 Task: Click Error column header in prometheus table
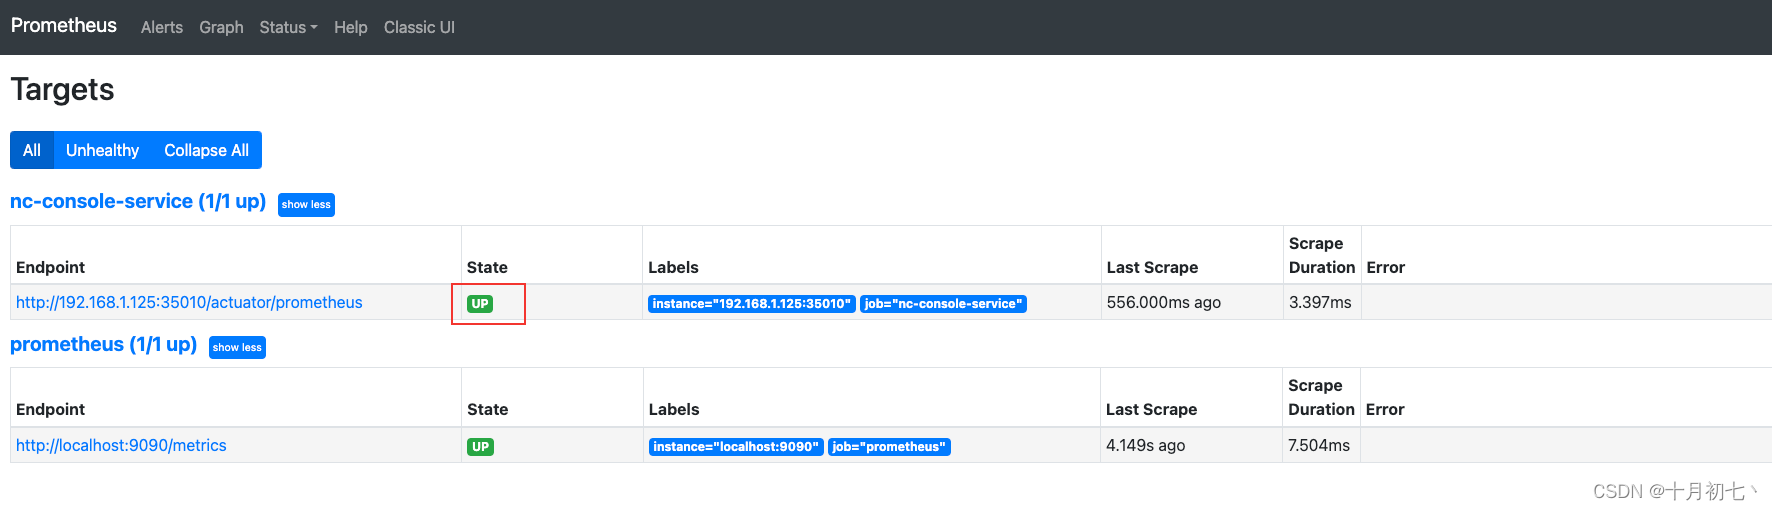coord(1385,409)
